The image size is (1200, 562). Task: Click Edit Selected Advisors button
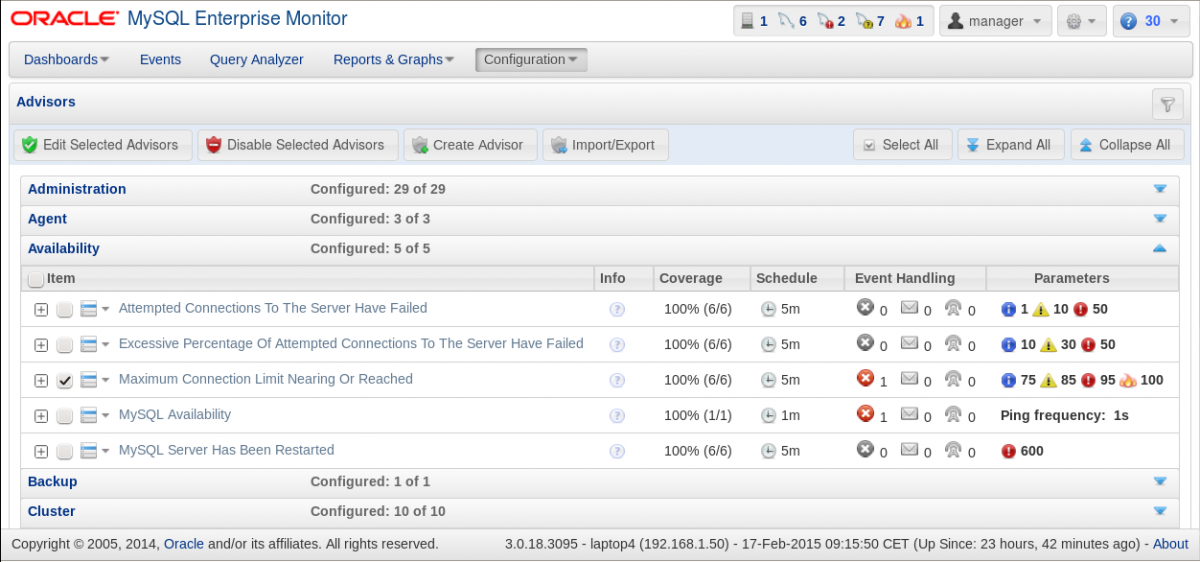click(102, 145)
